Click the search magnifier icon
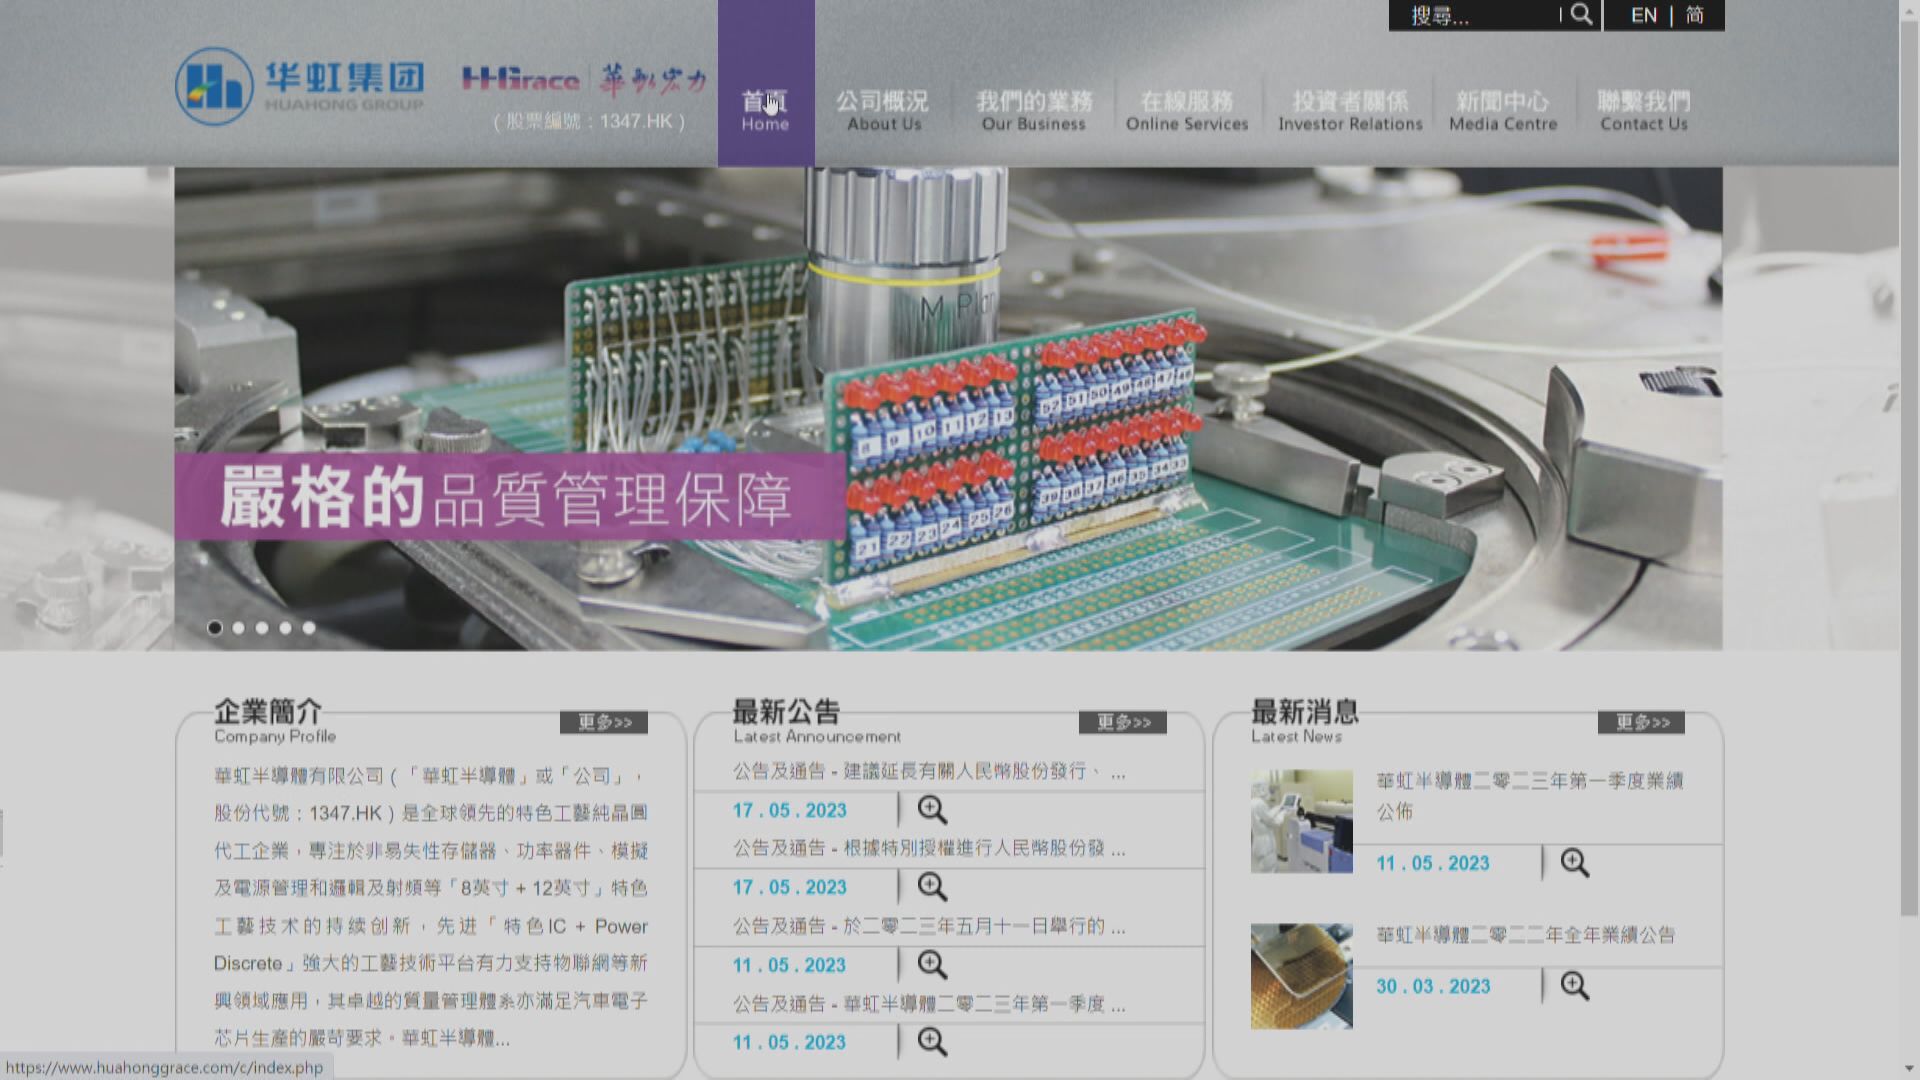1920x1080 pixels. [x=1581, y=16]
